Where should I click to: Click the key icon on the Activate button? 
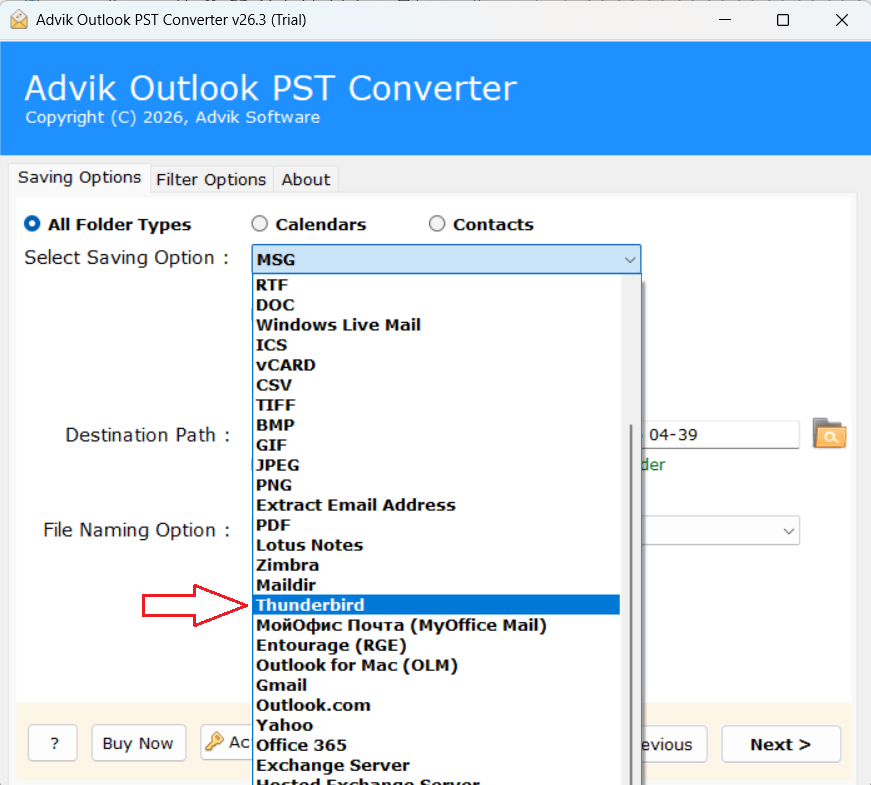click(x=214, y=742)
